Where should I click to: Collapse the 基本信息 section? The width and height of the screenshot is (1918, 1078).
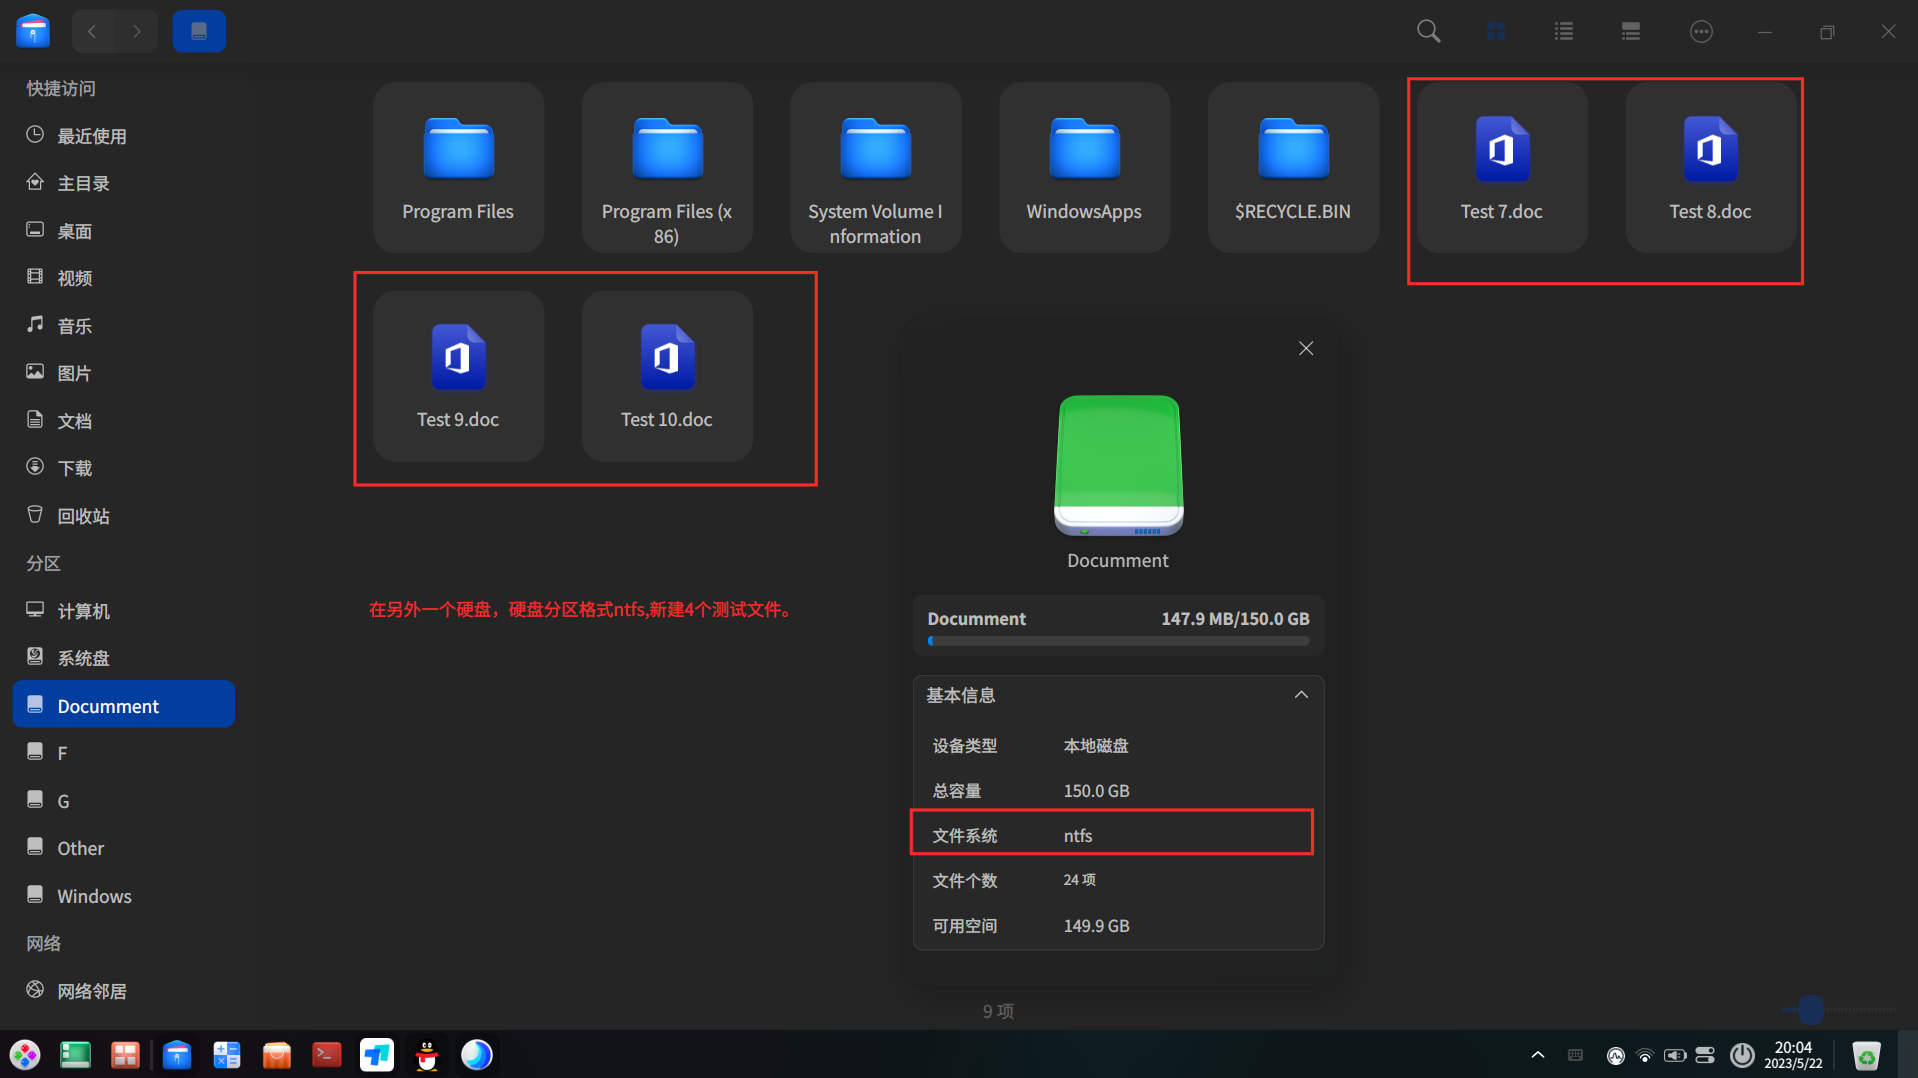pyautogui.click(x=1301, y=694)
